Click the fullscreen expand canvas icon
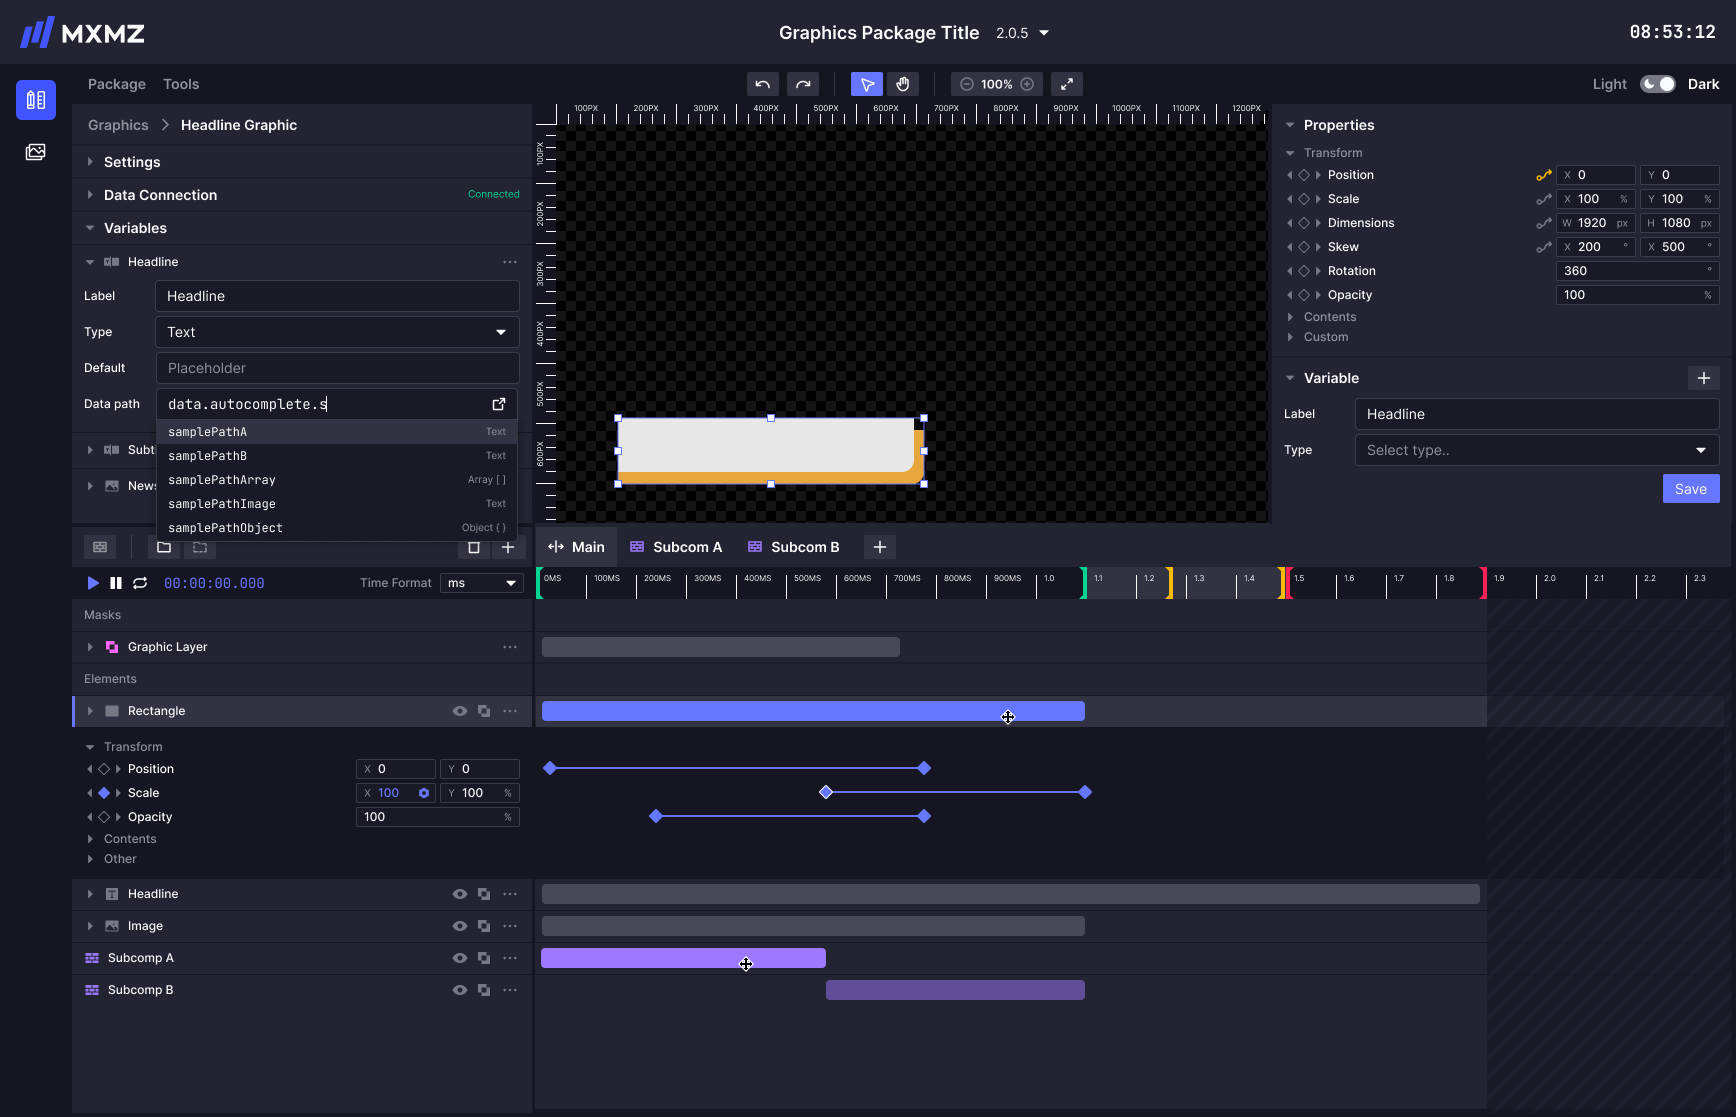Viewport: 1736px width, 1117px height. pos(1067,84)
